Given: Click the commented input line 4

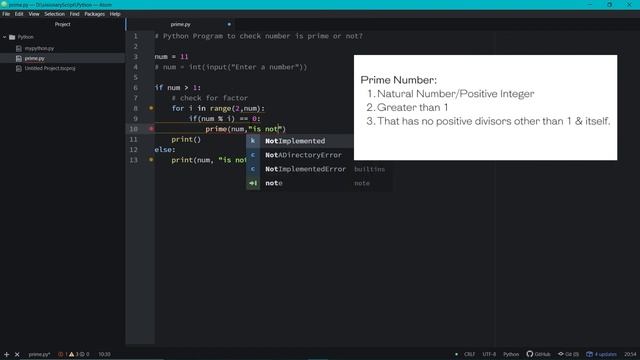Looking at the screenshot, I should click(x=231, y=67).
